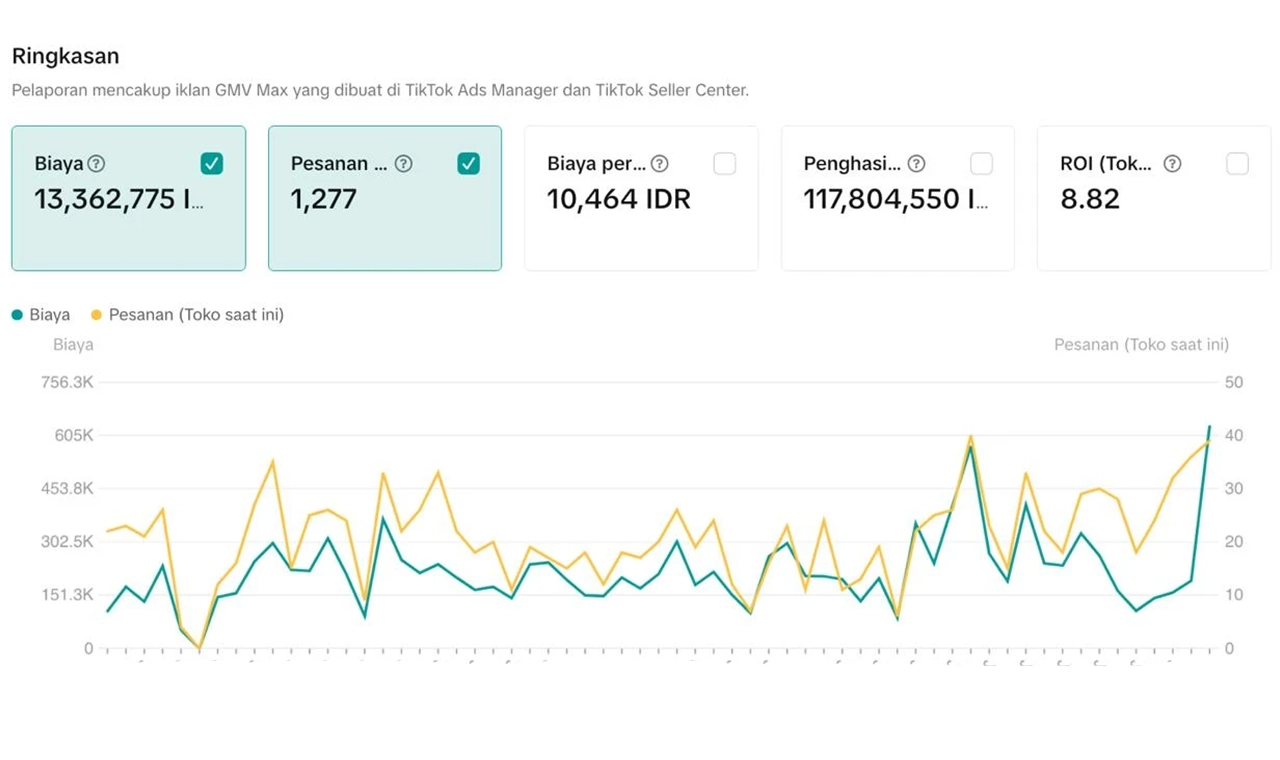Click the Ringkasan section heading

[65, 56]
